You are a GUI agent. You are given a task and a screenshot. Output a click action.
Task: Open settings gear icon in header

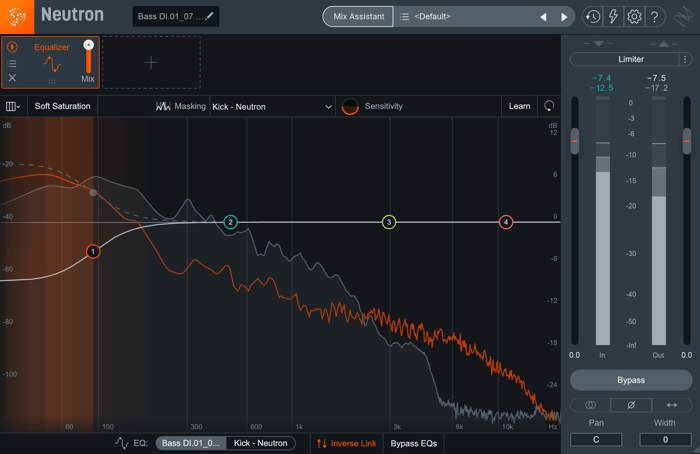click(x=634, y=17)
